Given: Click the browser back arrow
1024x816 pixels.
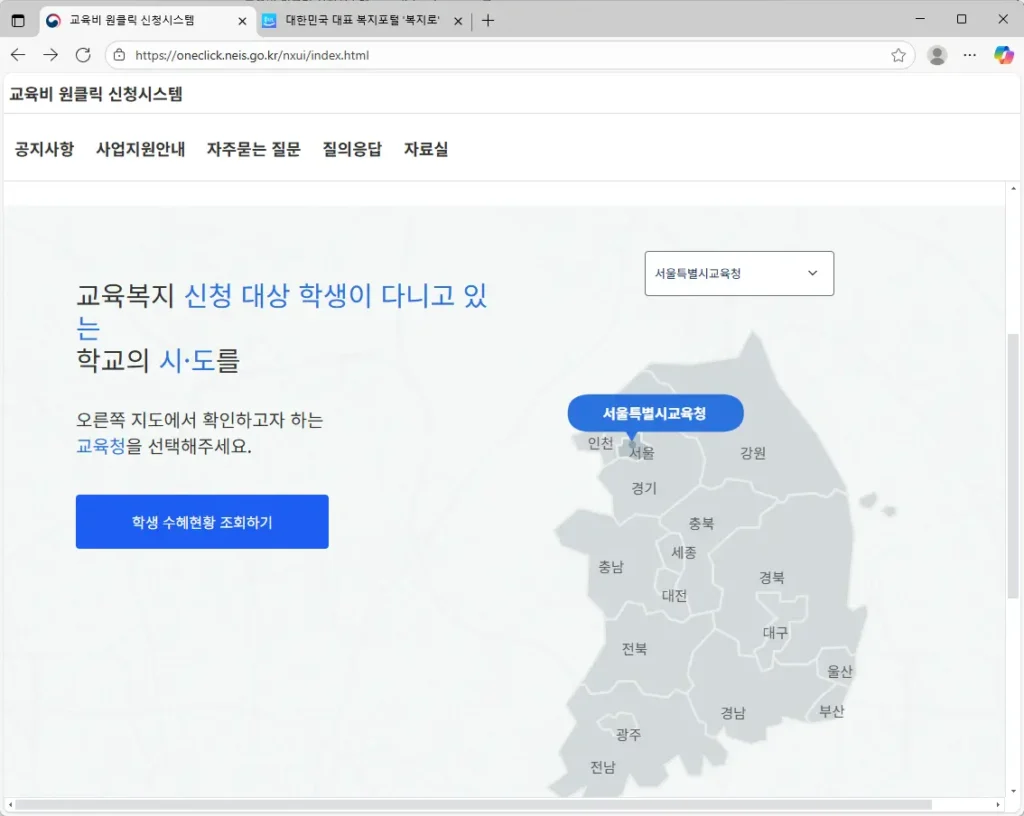Looking at the screenshot, I should (x=20, y=55).
